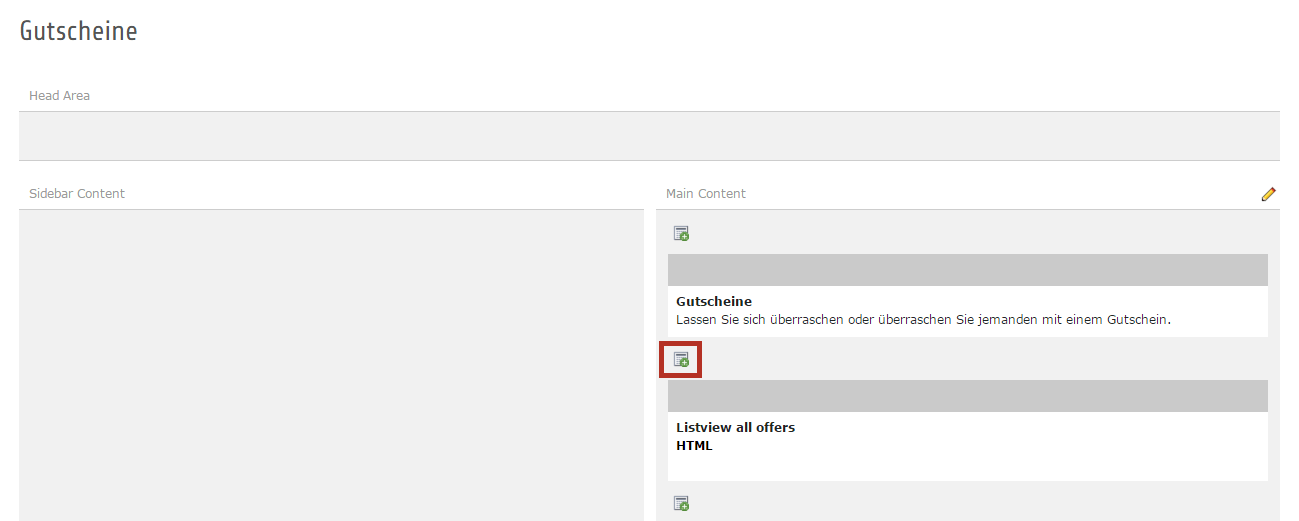Screen dimensions: 1299x521
Task: Click the Gutscheine page title heading
Action: tap(78, 31)
